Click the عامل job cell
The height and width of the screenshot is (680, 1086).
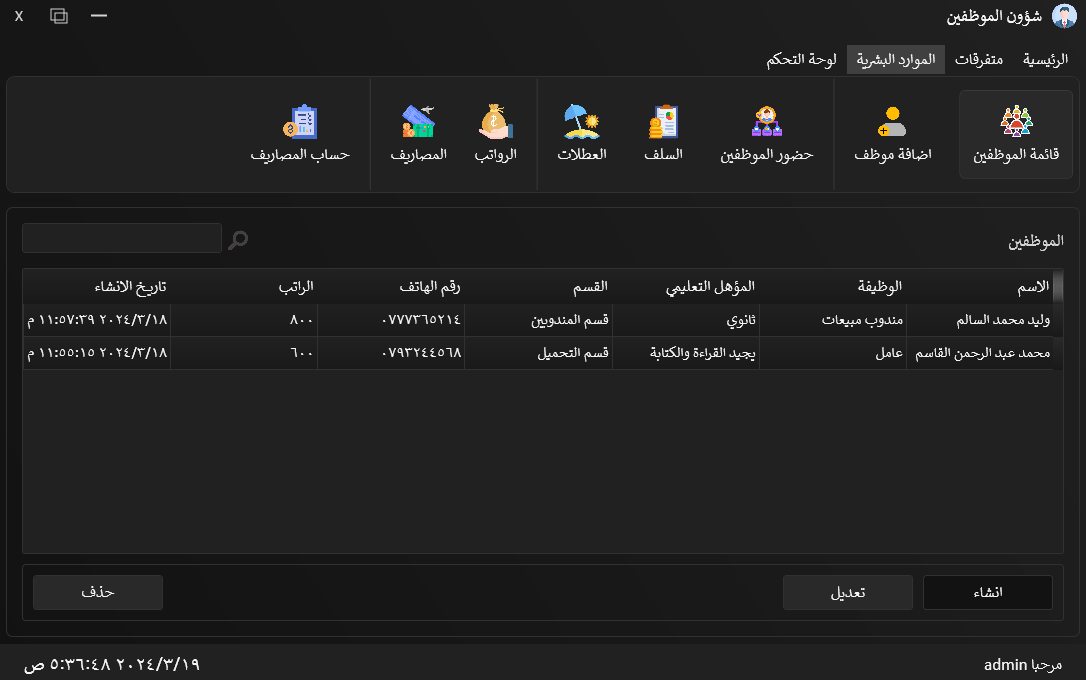tap(833, 353)
